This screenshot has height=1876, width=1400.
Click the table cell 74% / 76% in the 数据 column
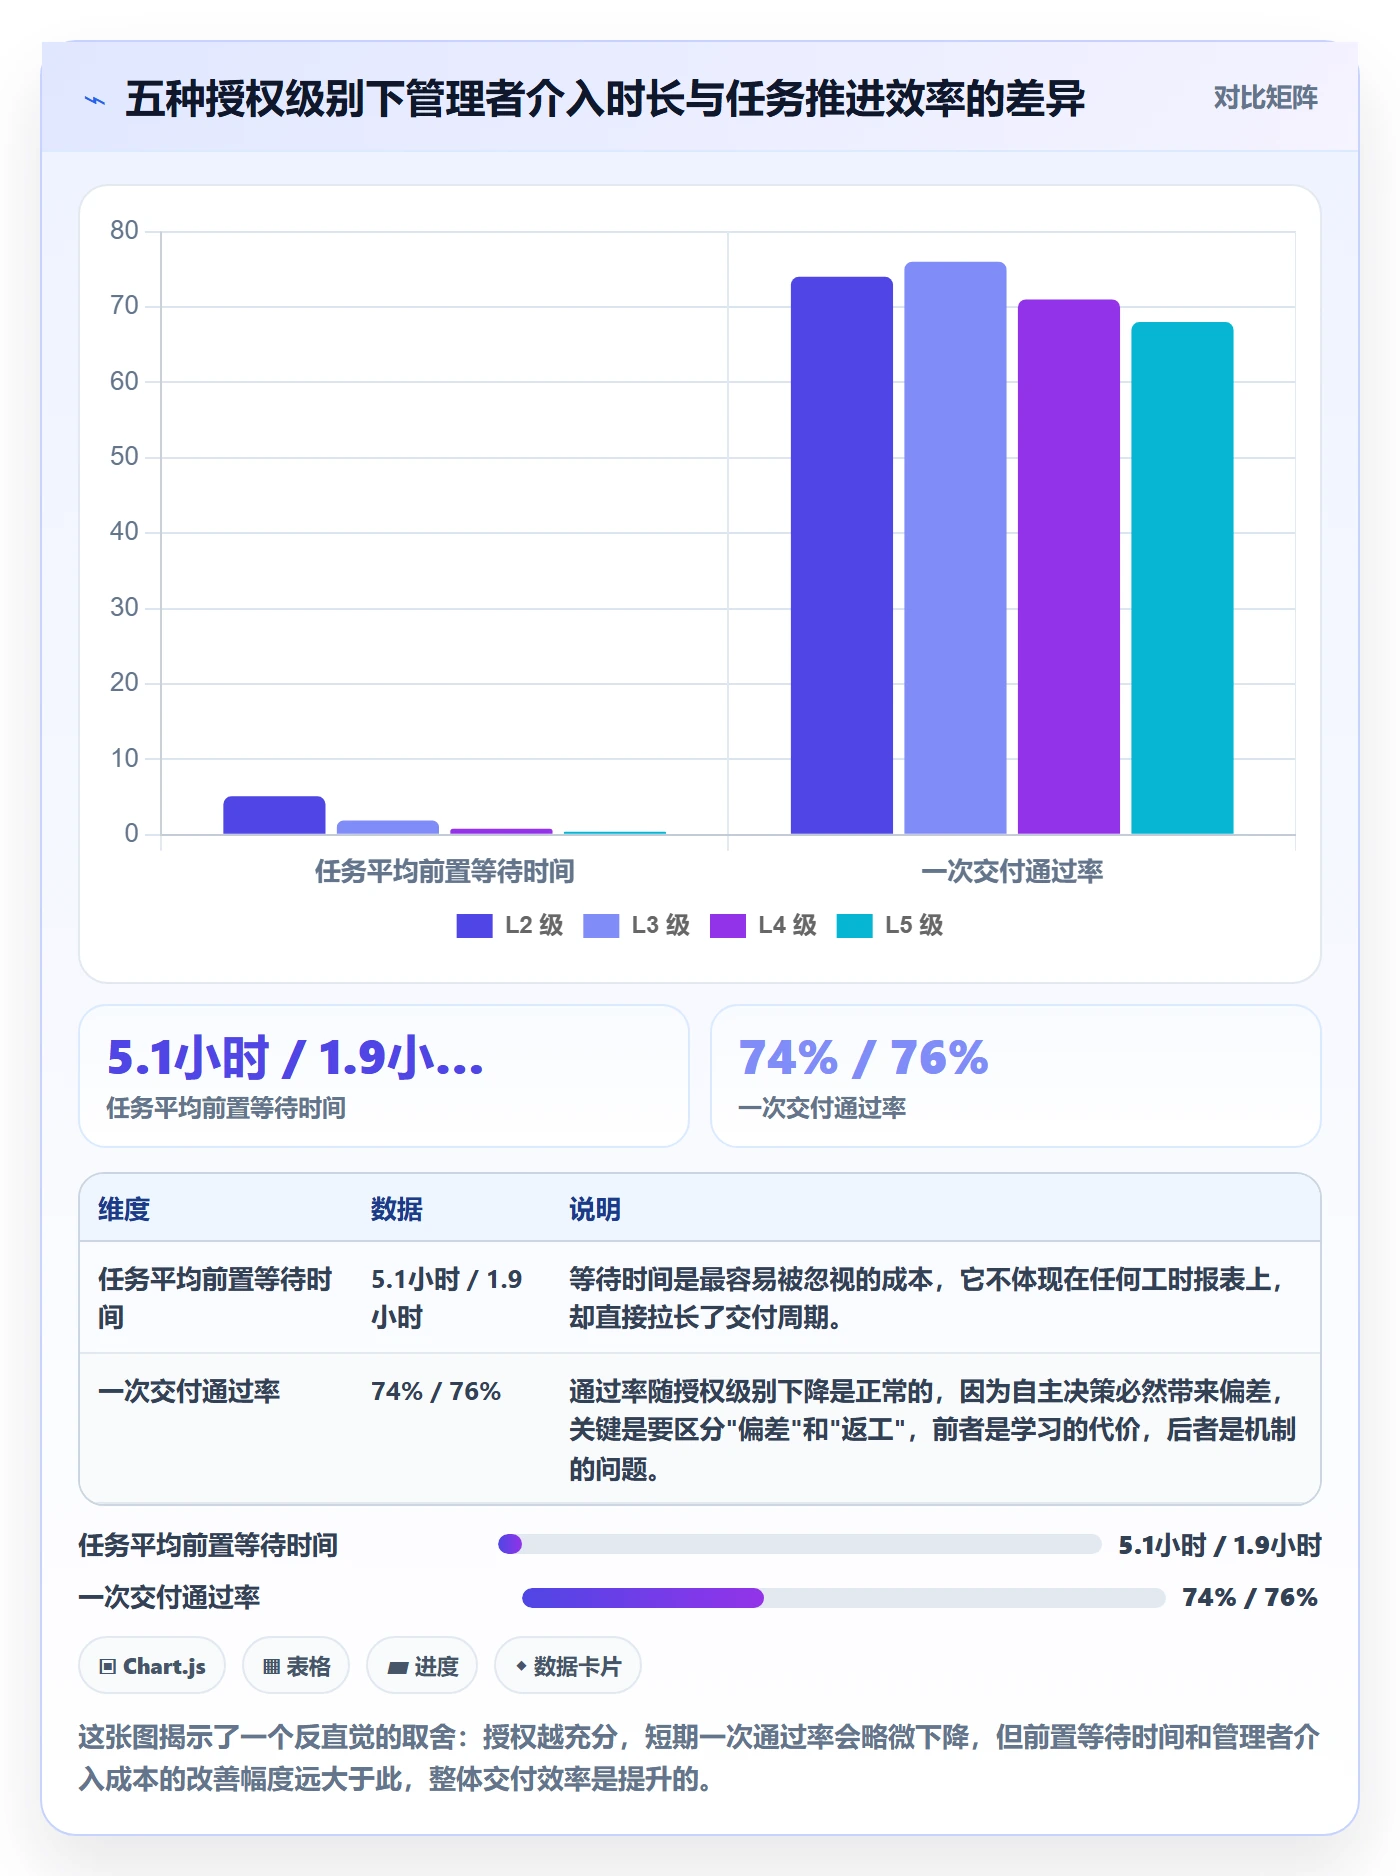(436, 1391)
